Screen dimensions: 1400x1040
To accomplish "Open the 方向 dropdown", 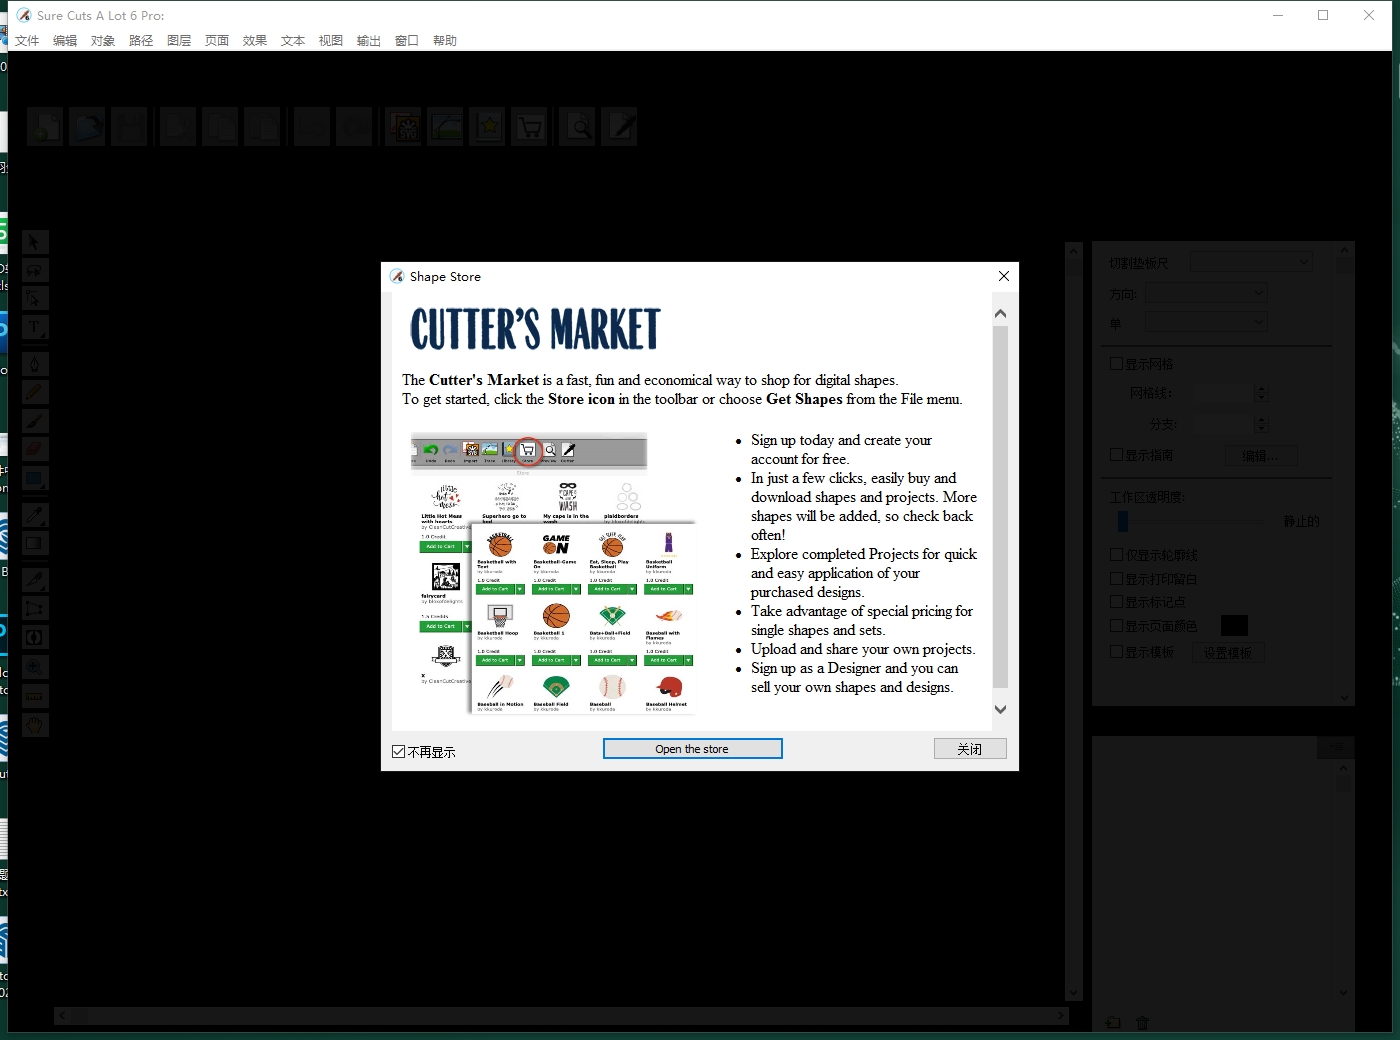I will 1206,293.
